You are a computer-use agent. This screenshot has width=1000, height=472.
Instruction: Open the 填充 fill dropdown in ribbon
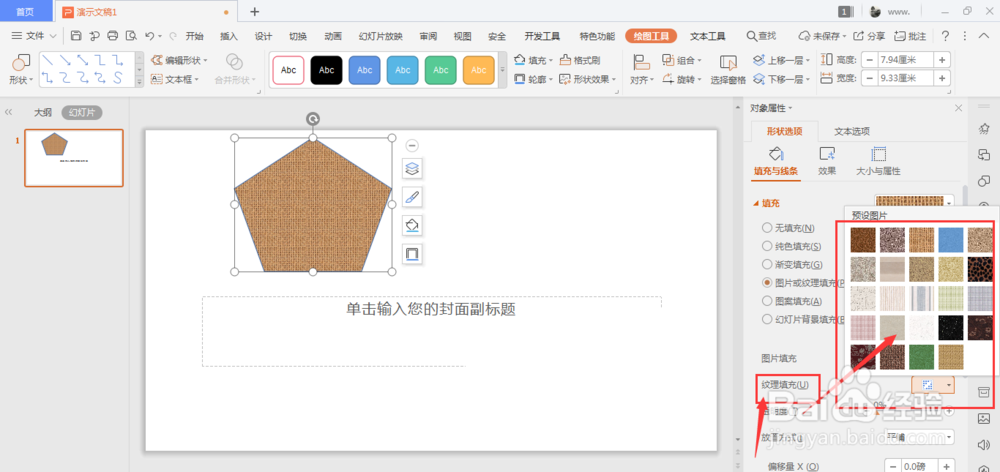pyautogui.click(x=534, y=60)
